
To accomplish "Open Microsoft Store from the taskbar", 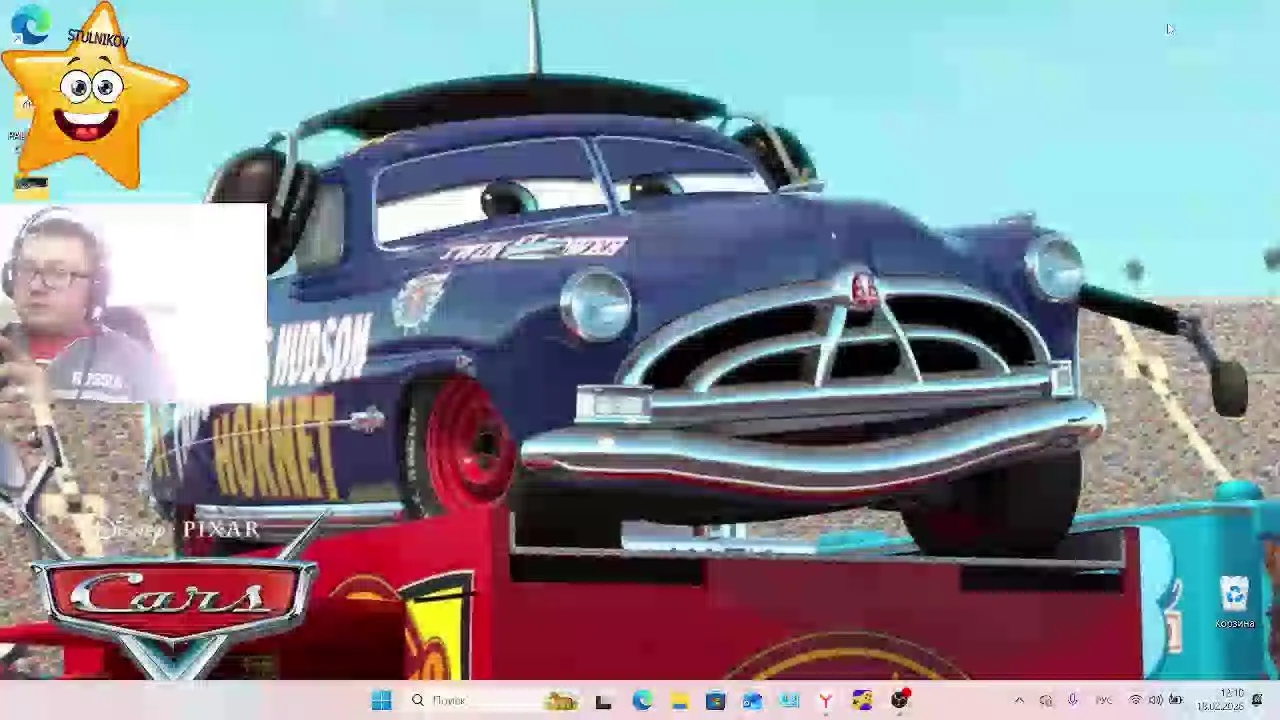I will (x=715, y=701).
